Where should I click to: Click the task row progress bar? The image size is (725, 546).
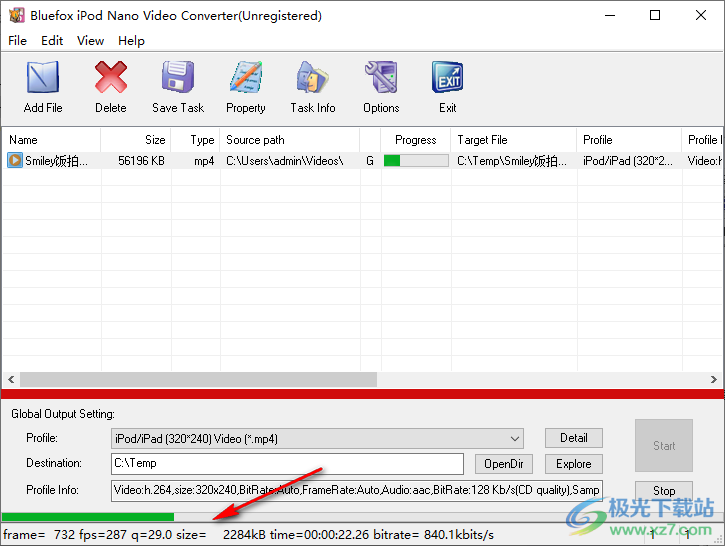coord(416,160)
